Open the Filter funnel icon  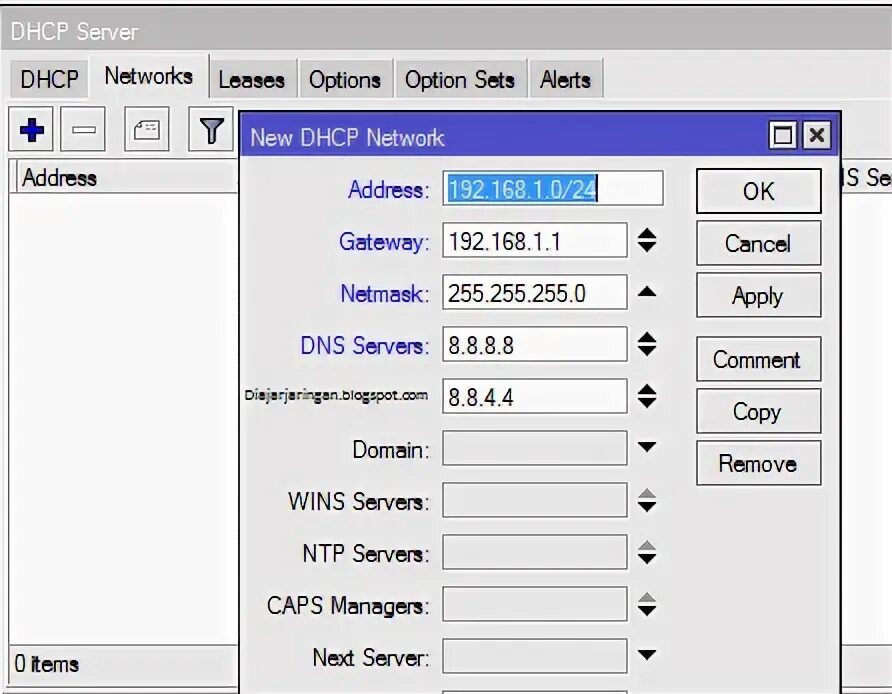click(x=211, y=129)
